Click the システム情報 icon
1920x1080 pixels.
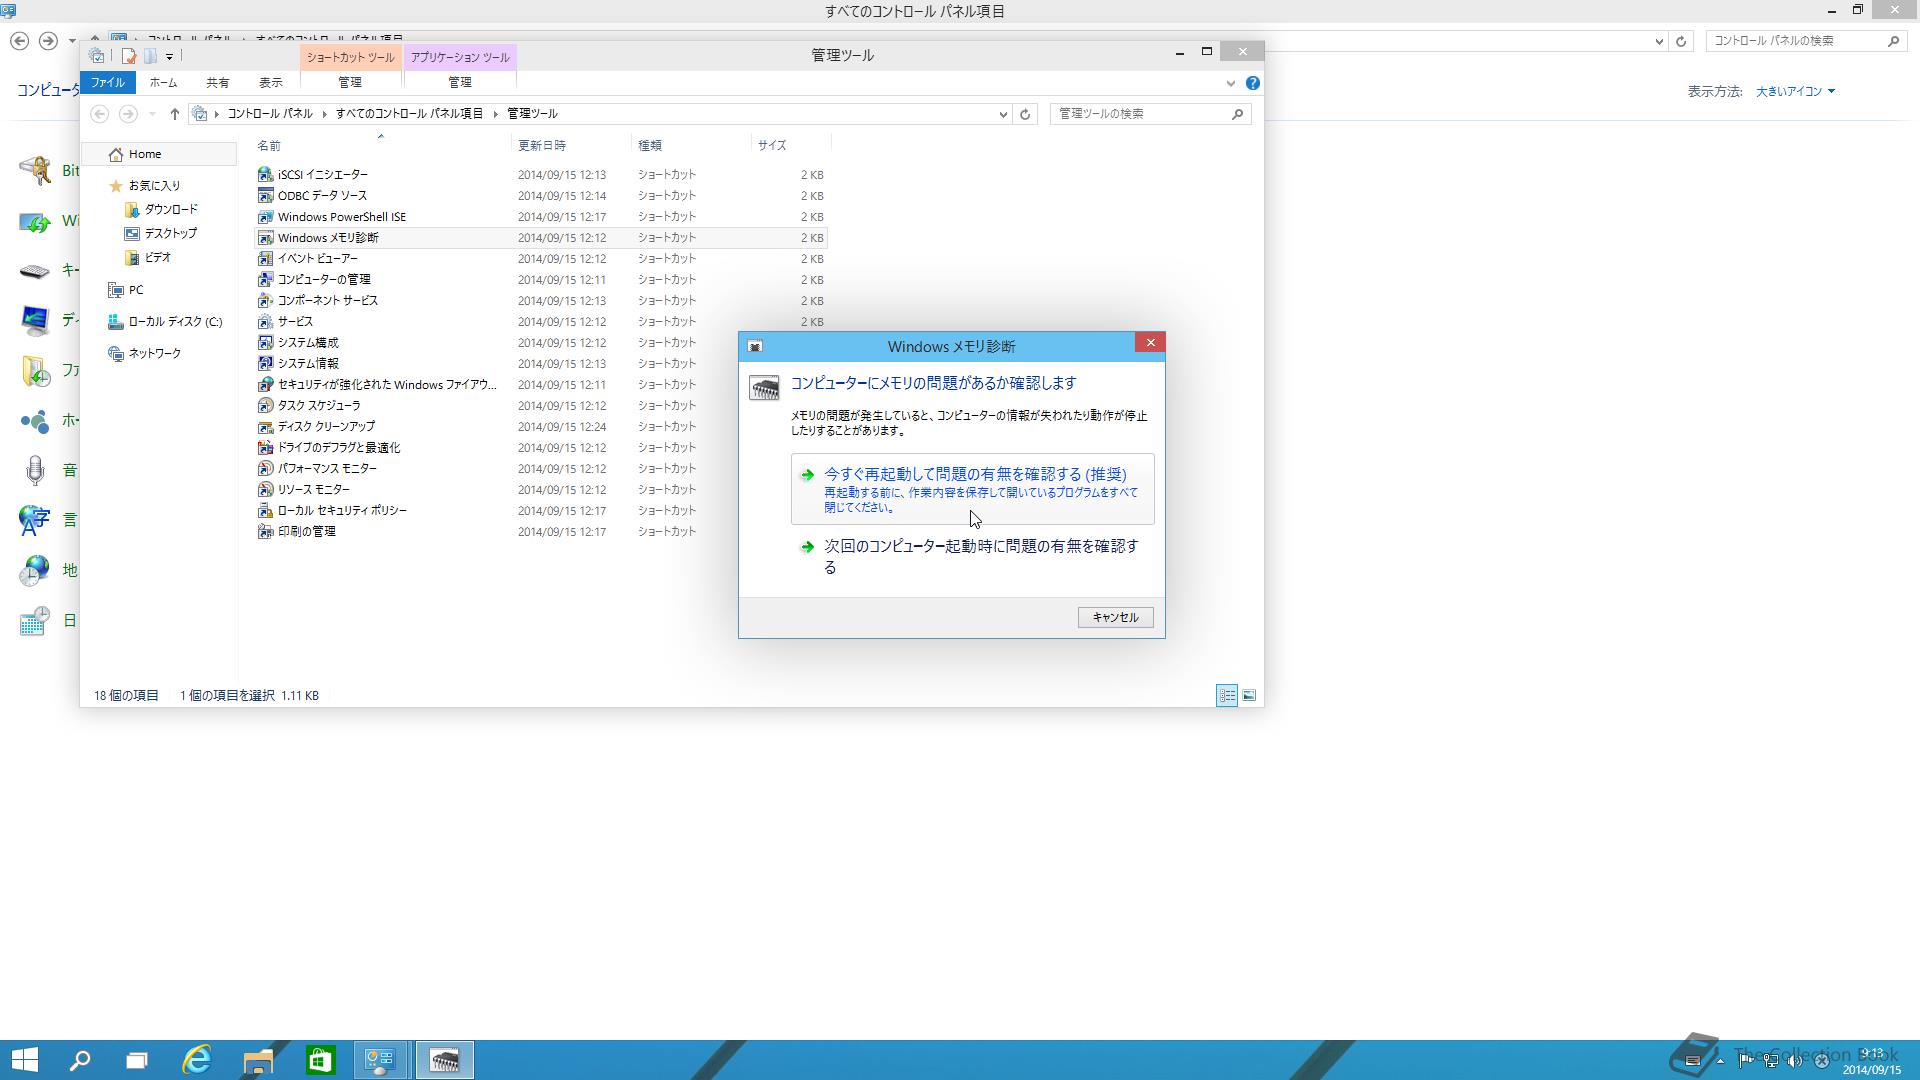[265, 364]
